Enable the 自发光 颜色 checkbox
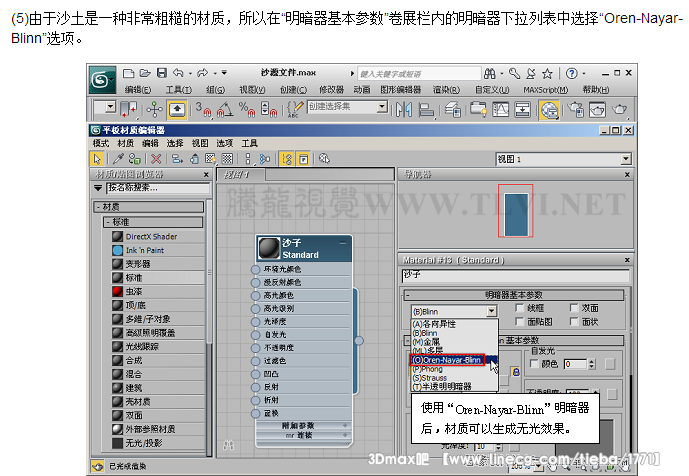This screenshot has height=476, width=689. [534, 363]
